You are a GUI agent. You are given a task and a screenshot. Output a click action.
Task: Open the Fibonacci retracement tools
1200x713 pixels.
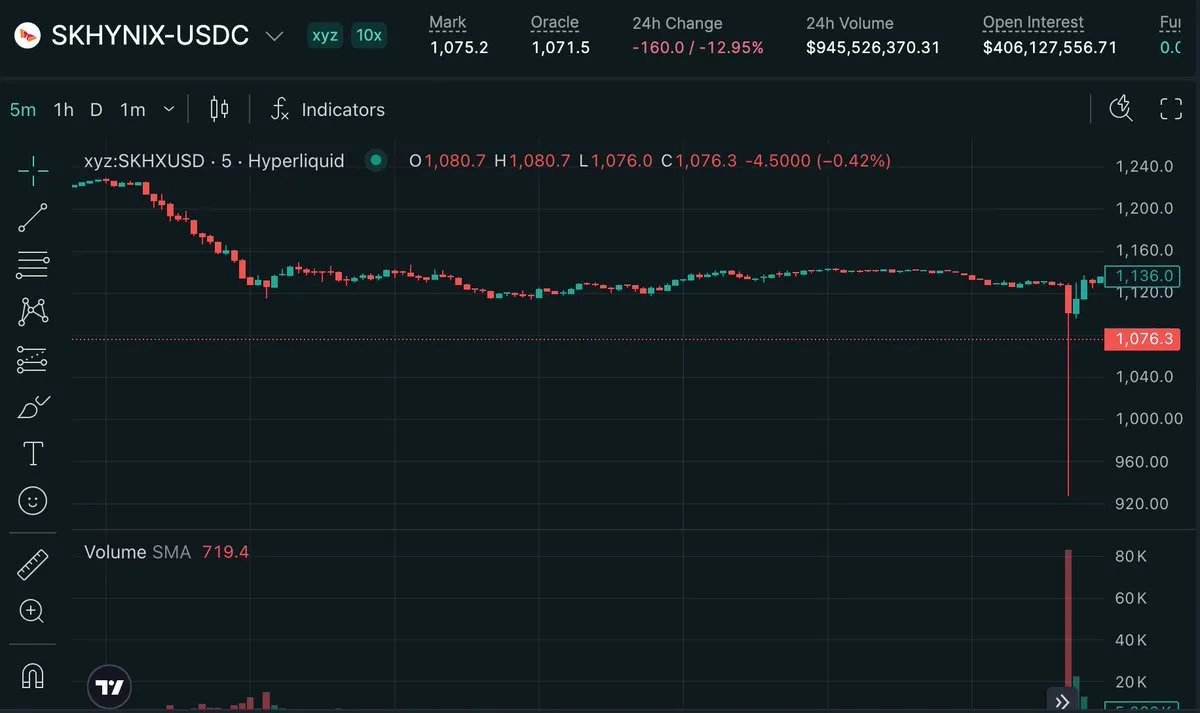point(33,265)
